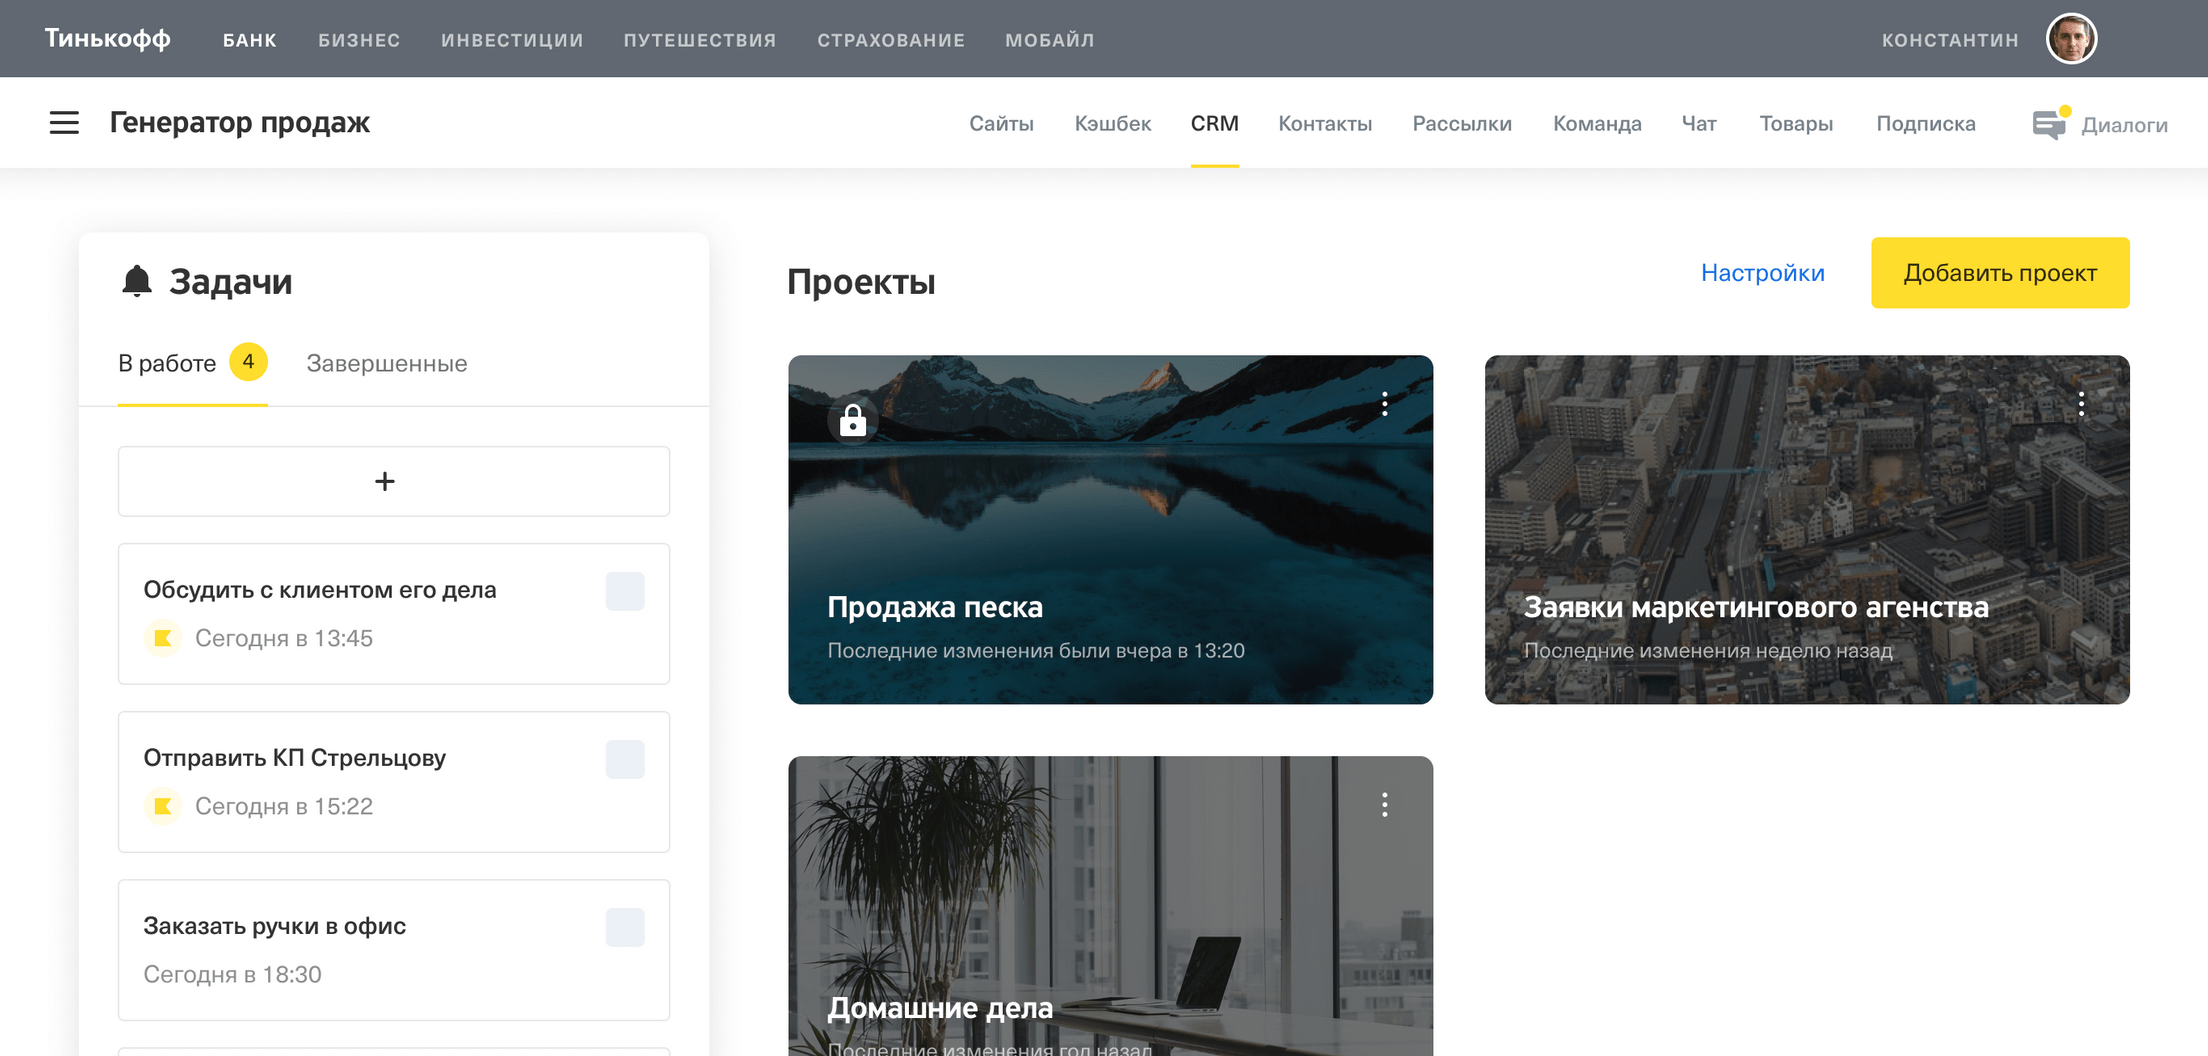
Task: Open the Заявки маркетингового агенства project
Action: [x=1807, y=529]
